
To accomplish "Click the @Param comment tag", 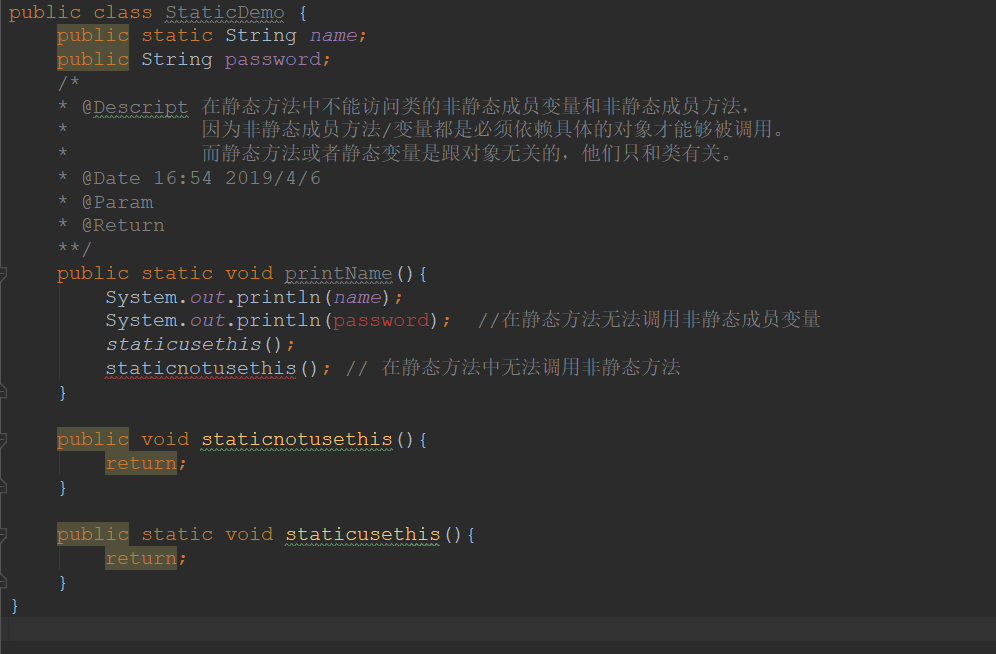I will pos(118,203).
